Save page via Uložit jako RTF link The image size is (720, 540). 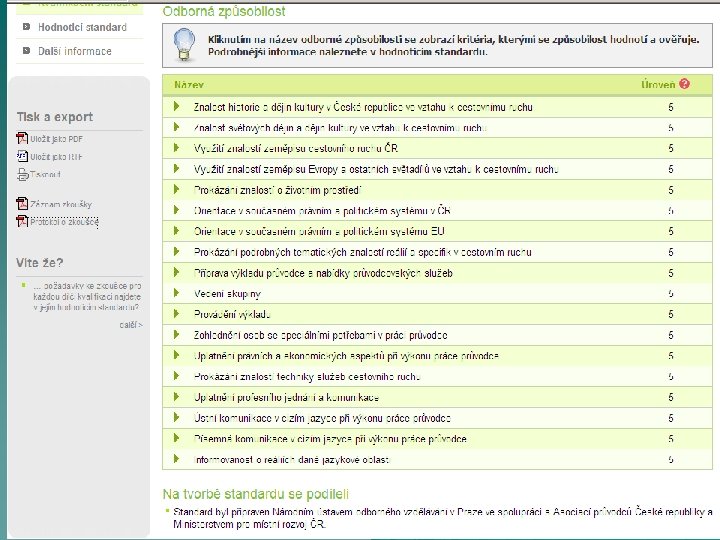(56, 157)
